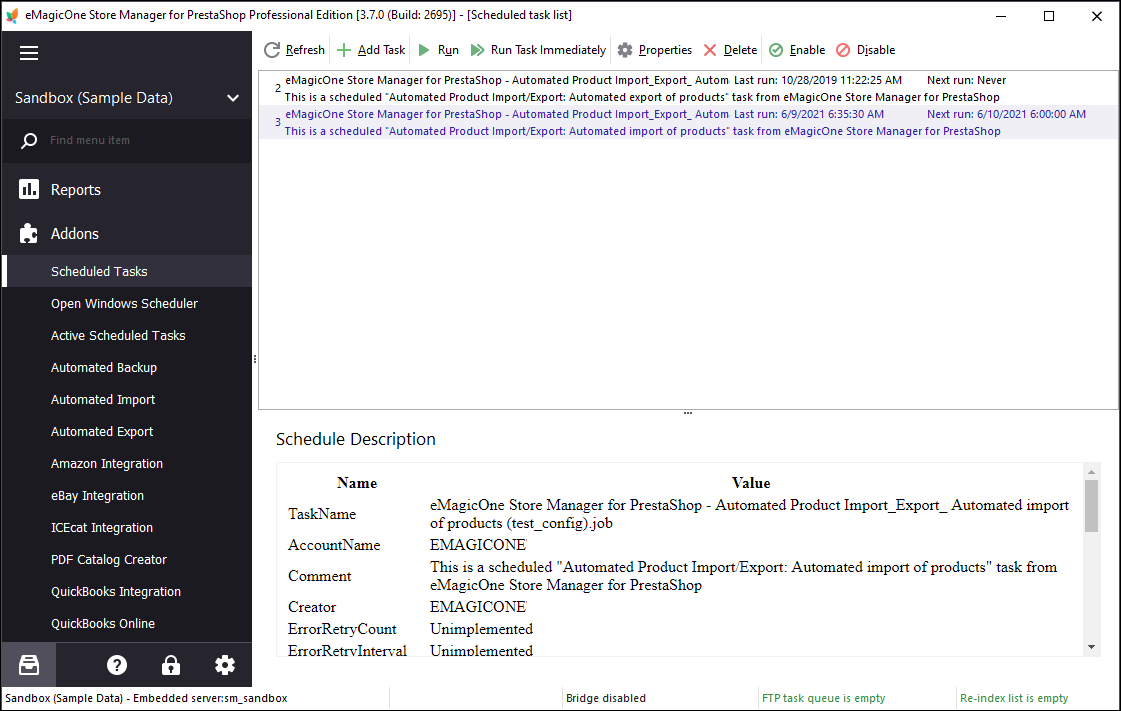Click scroll down arrow in Schedule Description
This screenshot has width=1121, height=711.
1091,647
